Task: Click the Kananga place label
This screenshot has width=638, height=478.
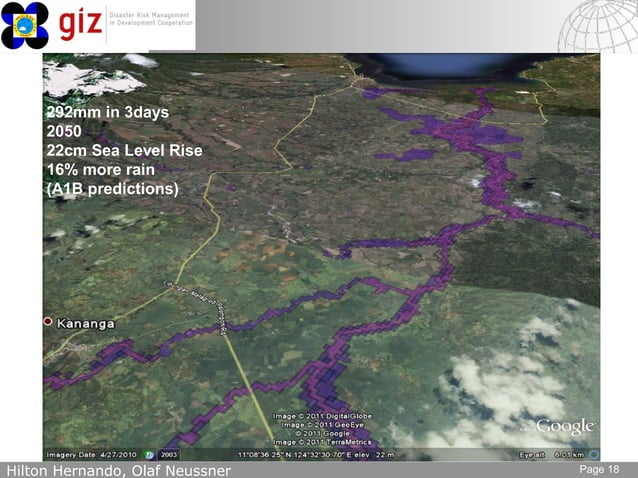Action: click(x=85, y=324)
